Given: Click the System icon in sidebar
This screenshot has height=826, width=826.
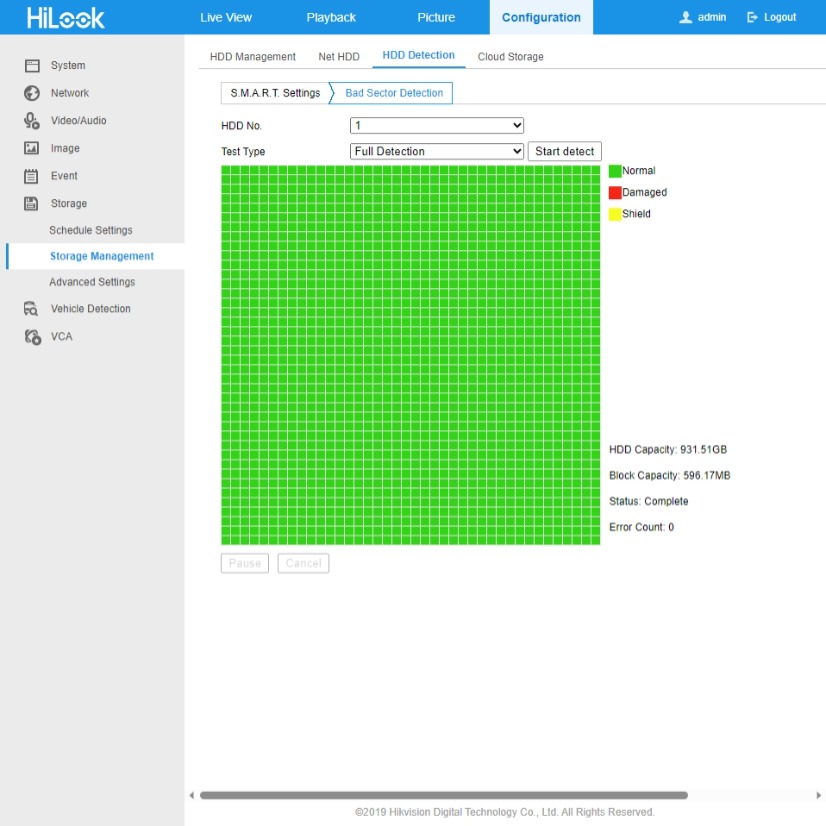Looking at the screenshot, I should 31,66.
